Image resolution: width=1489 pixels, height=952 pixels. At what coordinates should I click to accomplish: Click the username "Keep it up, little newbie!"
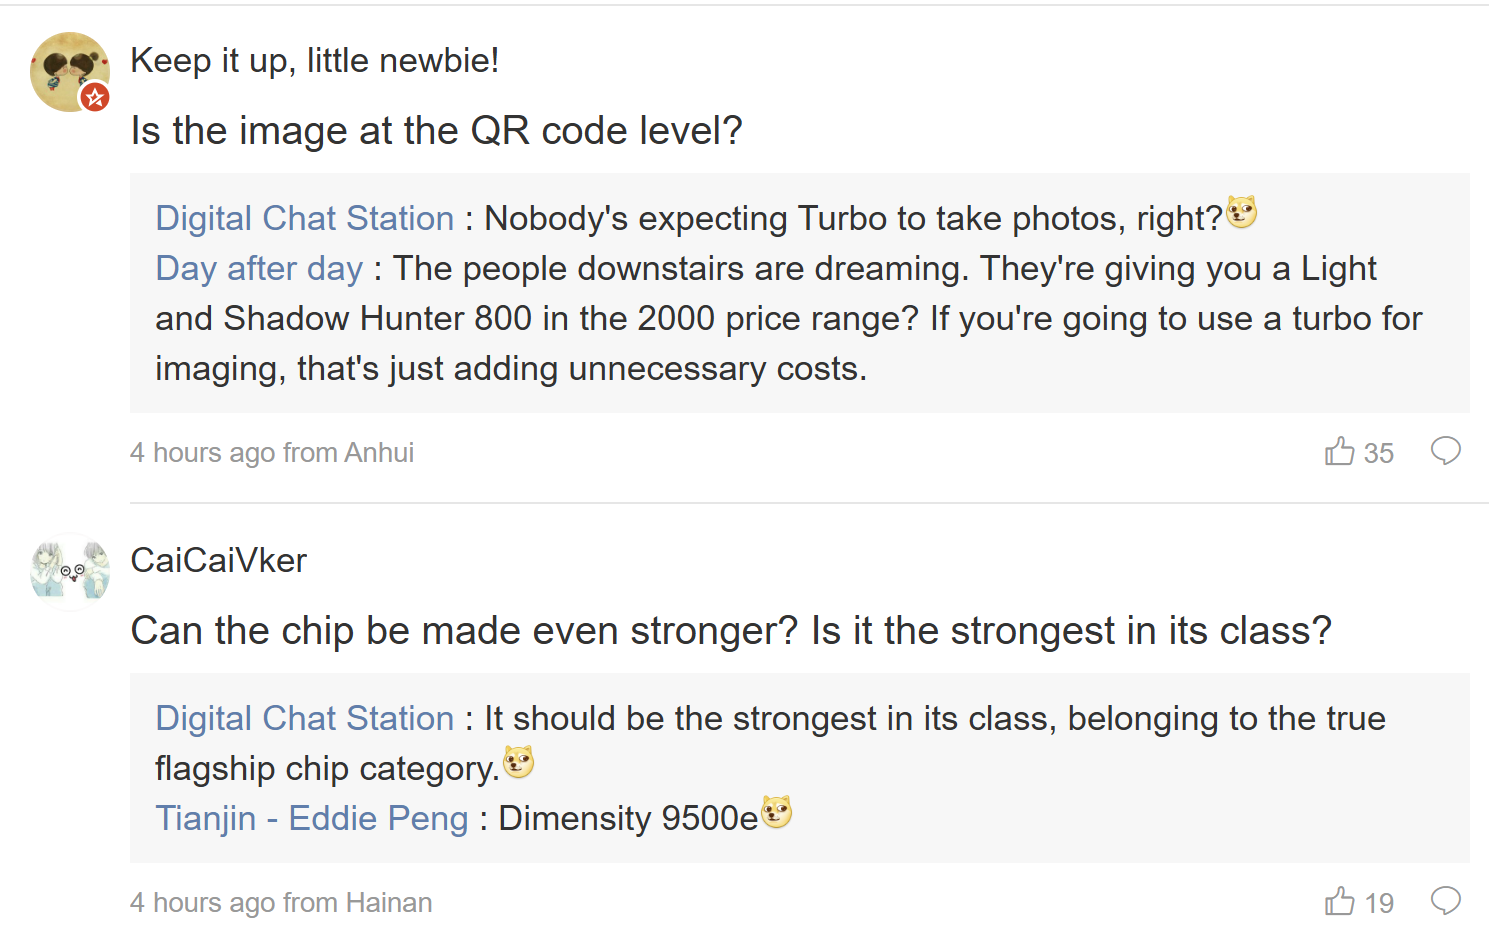[x=315, y=60]
